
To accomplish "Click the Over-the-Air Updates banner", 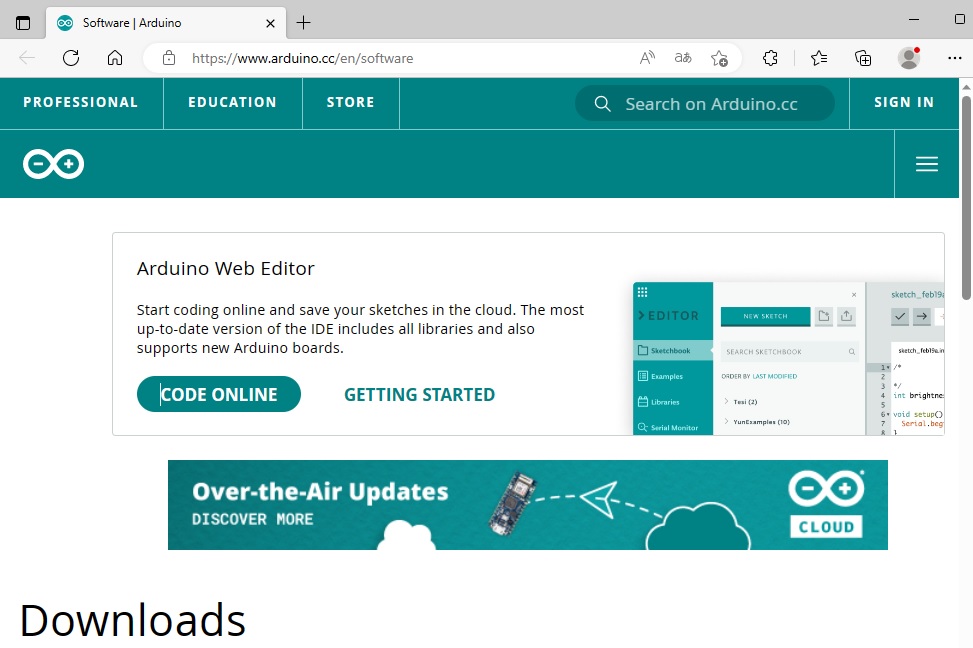I will [527, 505].
